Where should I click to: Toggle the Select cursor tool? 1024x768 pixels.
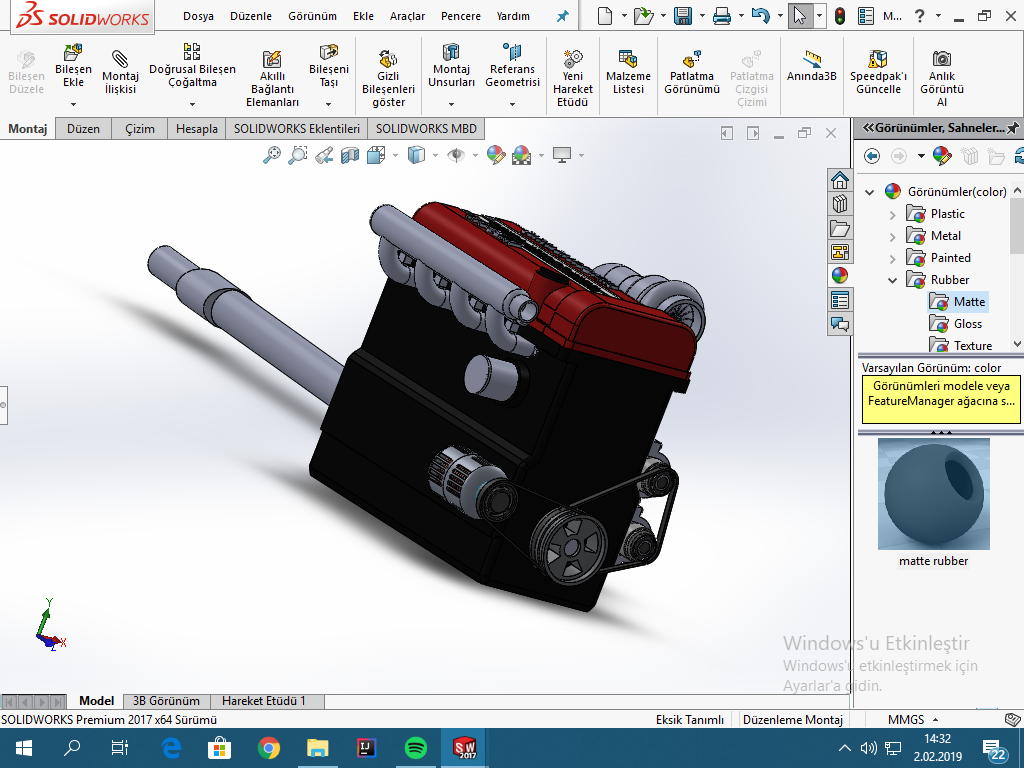click(800, 16)
